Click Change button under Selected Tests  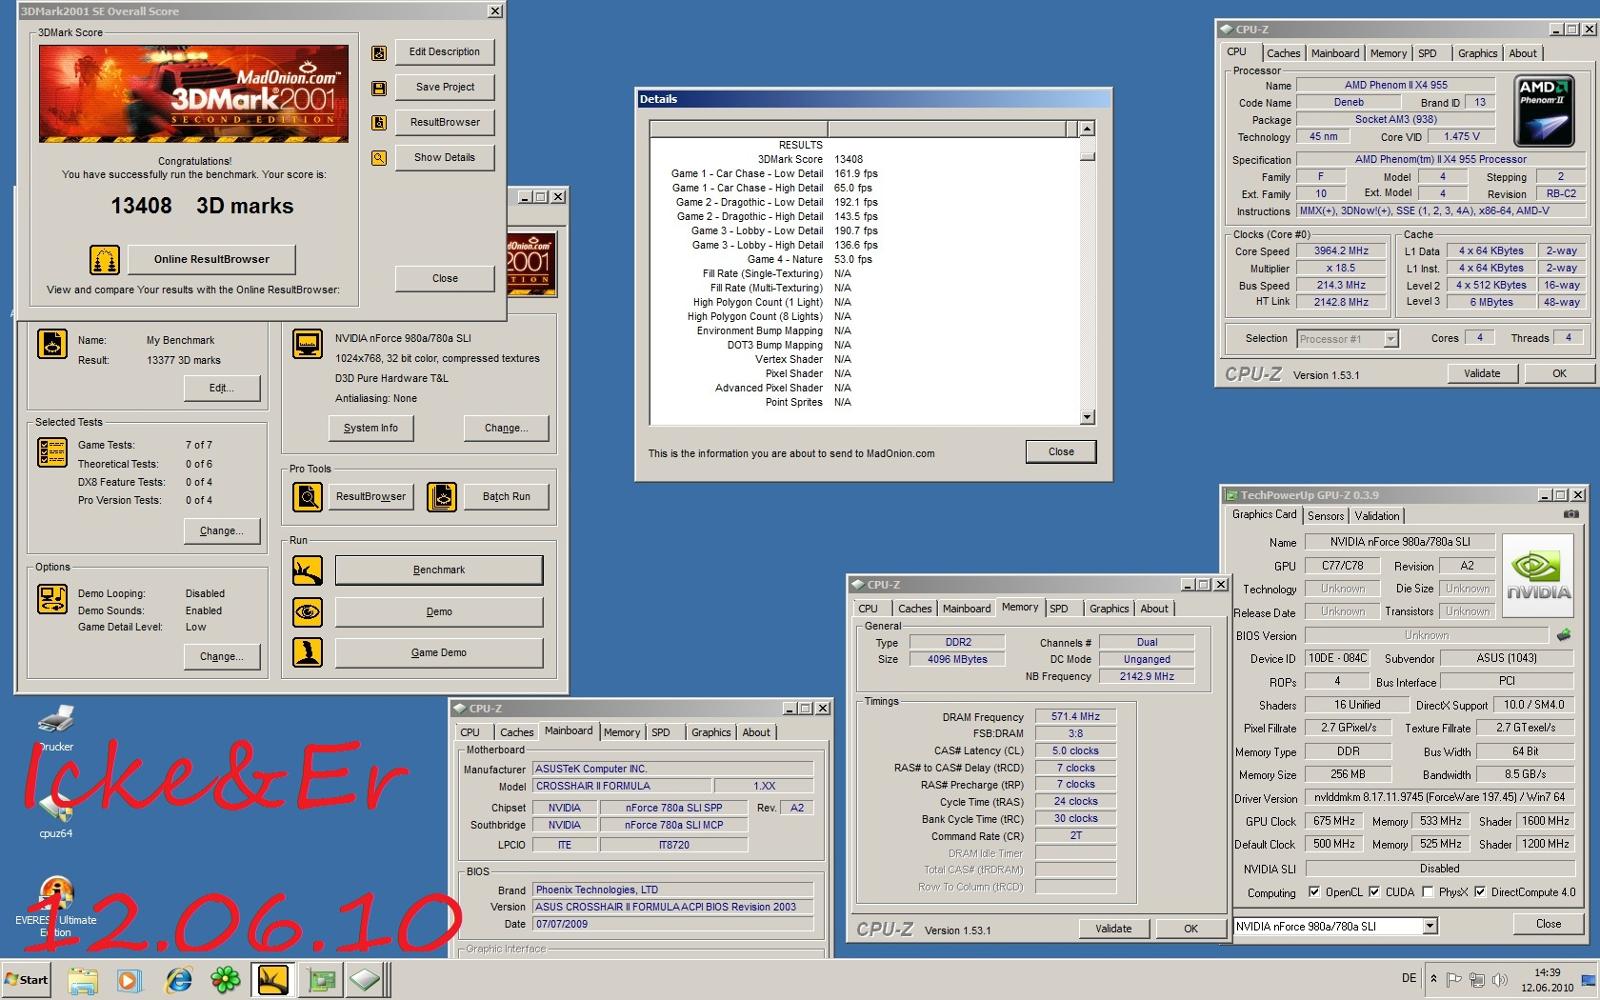click(x=222, y=531)
